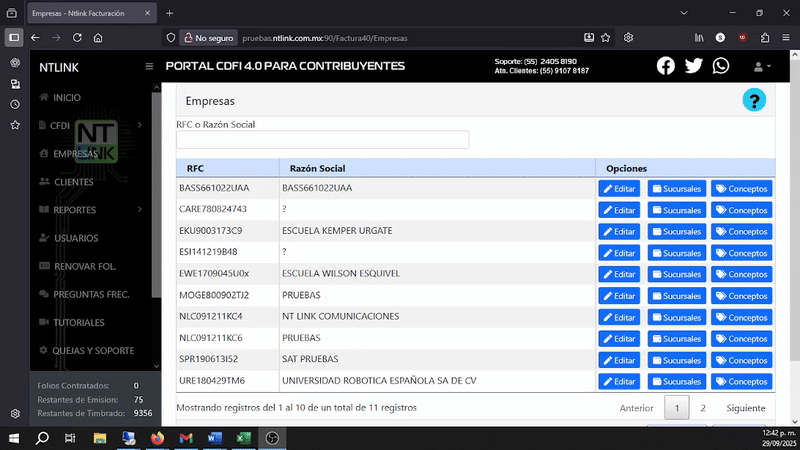Viewport: 800px width, 450px height.
Task: Open the Facebook icon in header
Action: (x=665, y=66)
